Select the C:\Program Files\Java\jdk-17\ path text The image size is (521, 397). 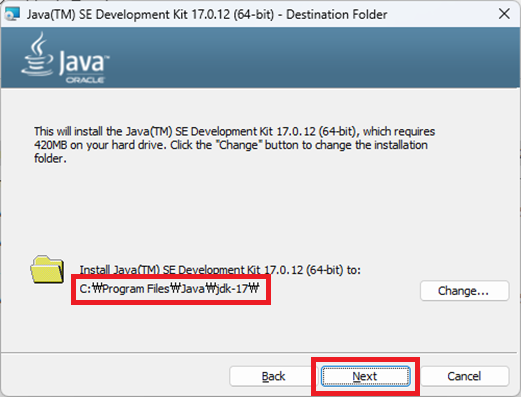[169, 289]
